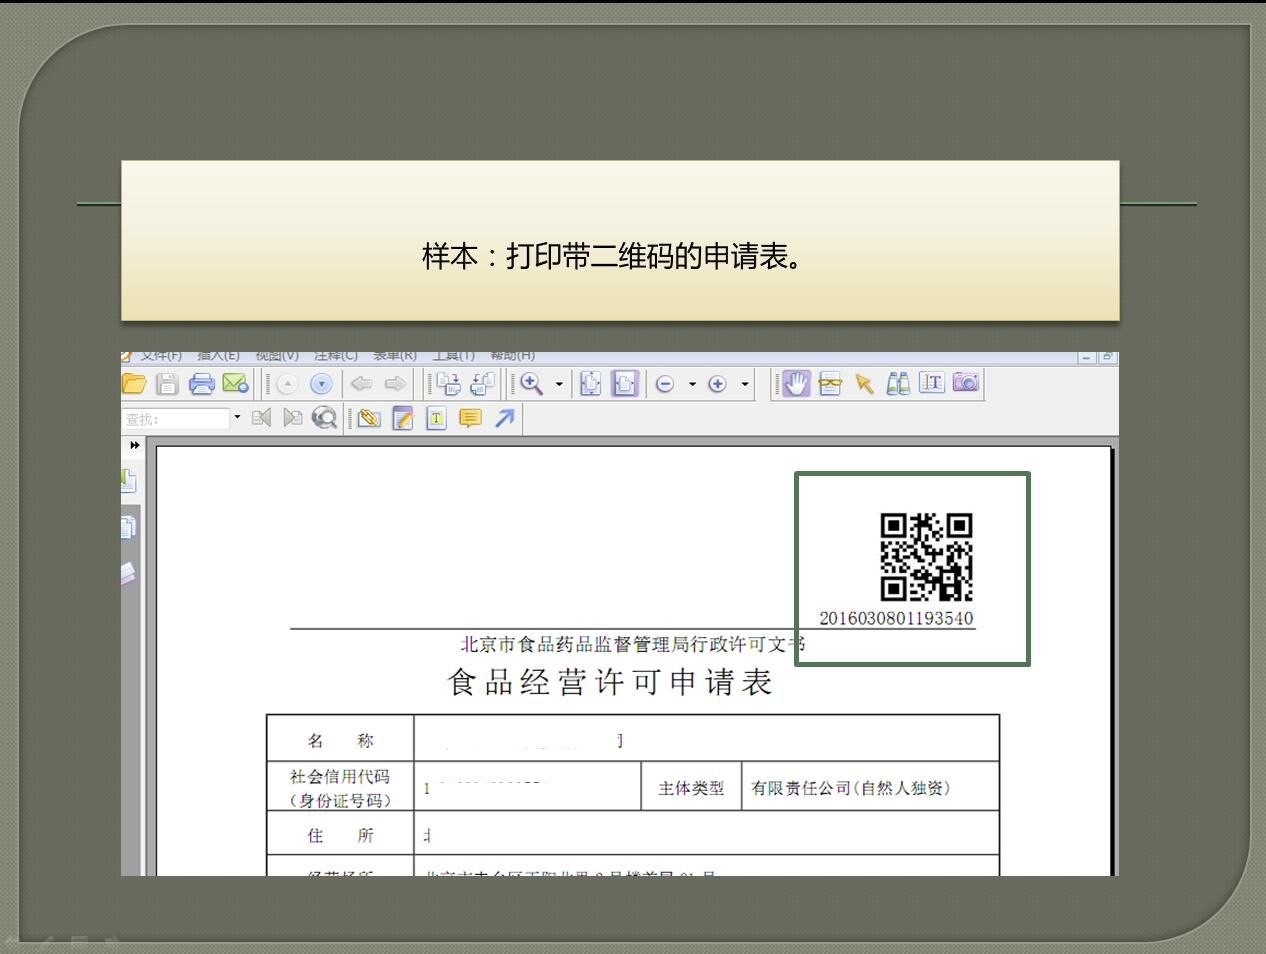Expand the side navigation panel with the chevron
The height and width of the screenshot is (954, 1266).
tap(134, 446)
